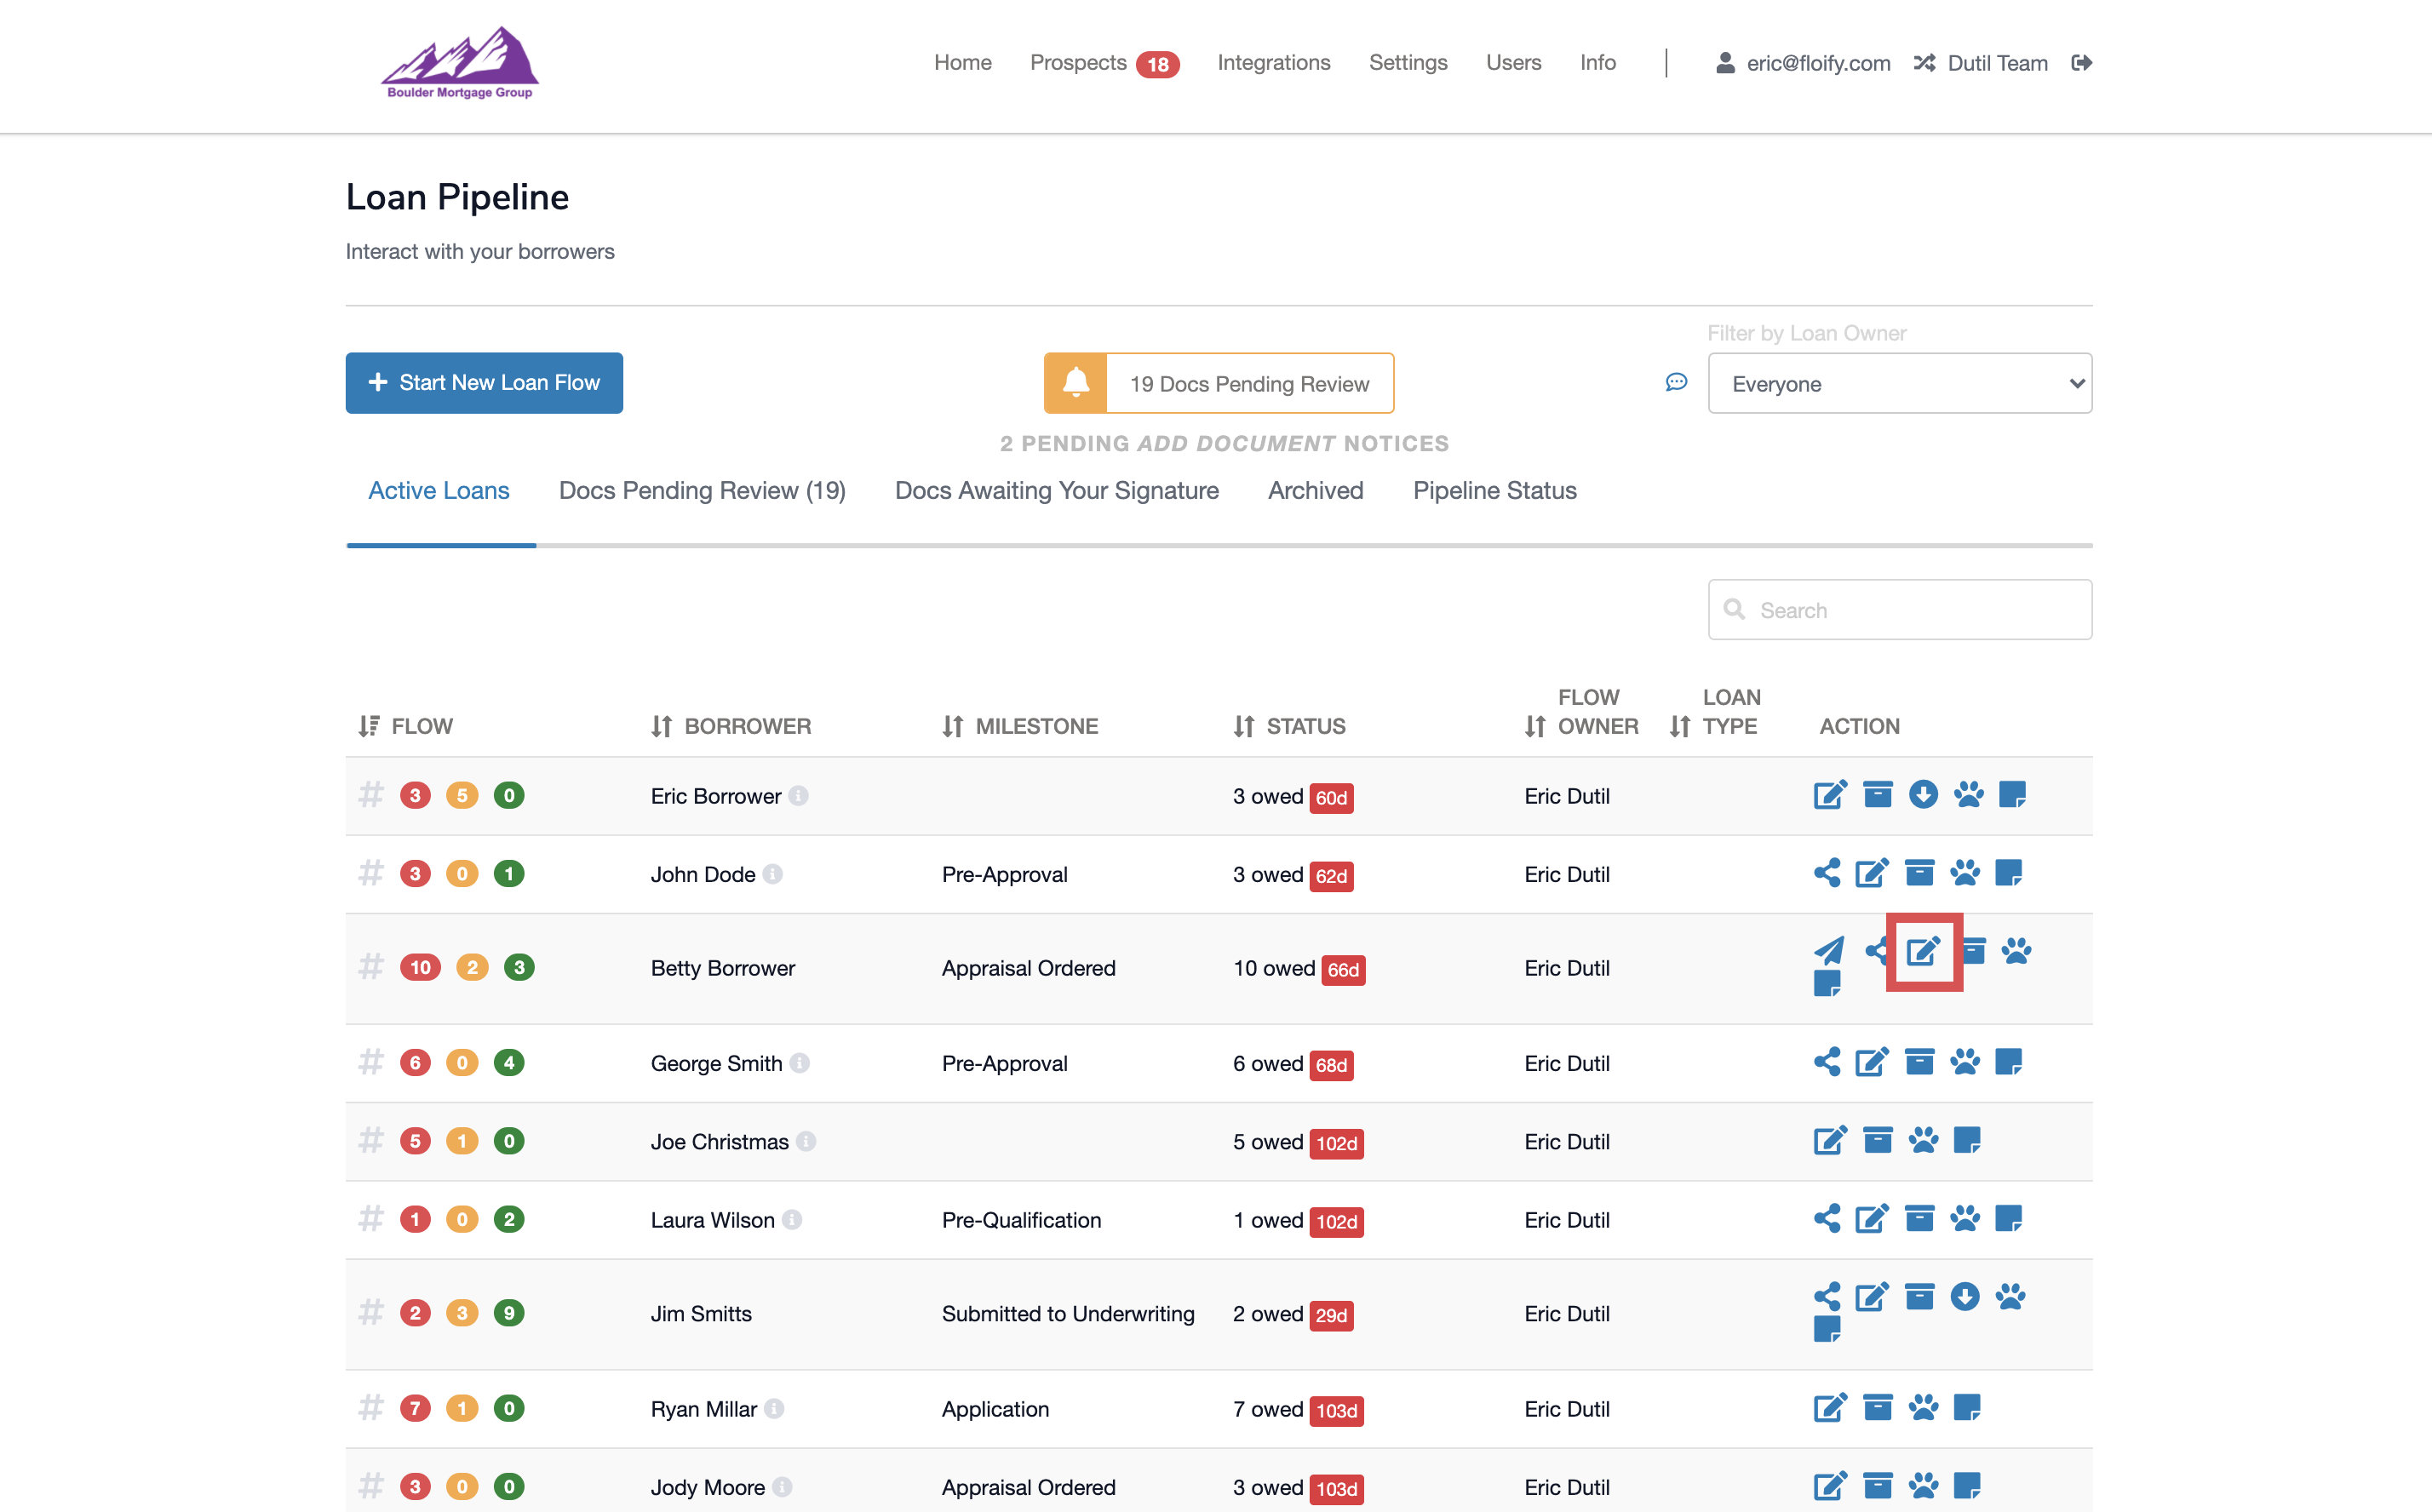Click share icon in John Dode row
The width and height of the screenshot is (2432, 1512).
coord(1827,873)
